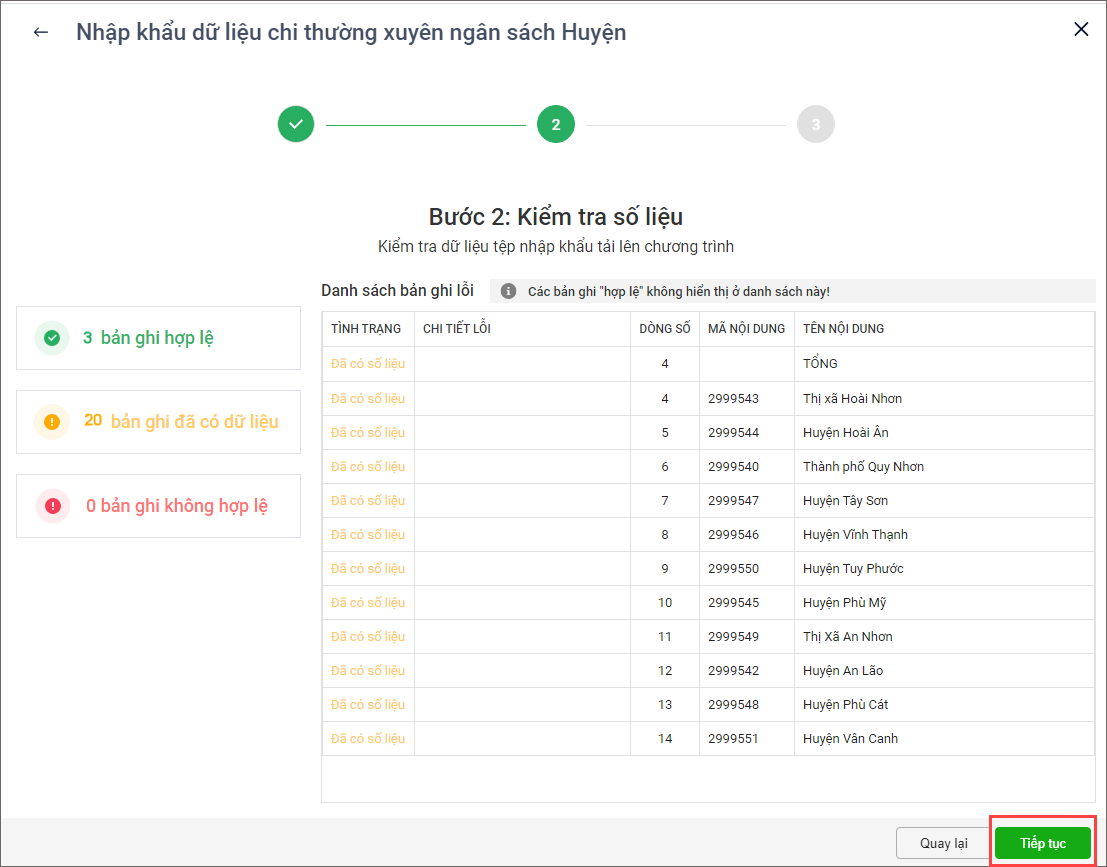1107x867 pixels.
Task: Click the orange existing data warning icon
Action: (x=52, y=421)
